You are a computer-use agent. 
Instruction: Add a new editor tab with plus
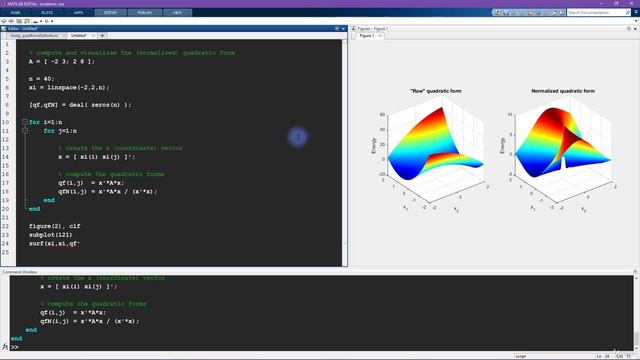coord(102,36)
